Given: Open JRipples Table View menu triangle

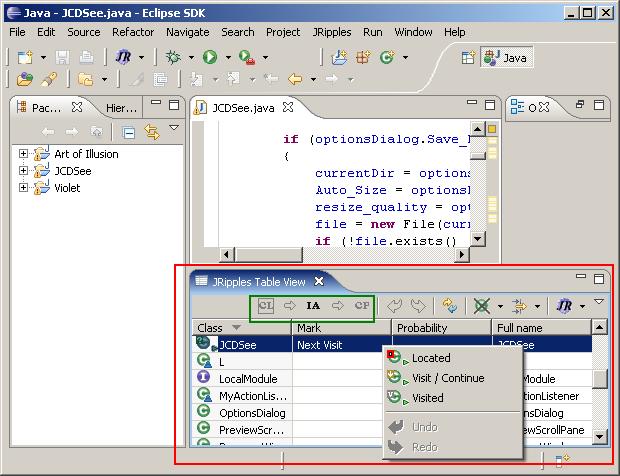Looking at the screenshot, I should tap(599, 302).
